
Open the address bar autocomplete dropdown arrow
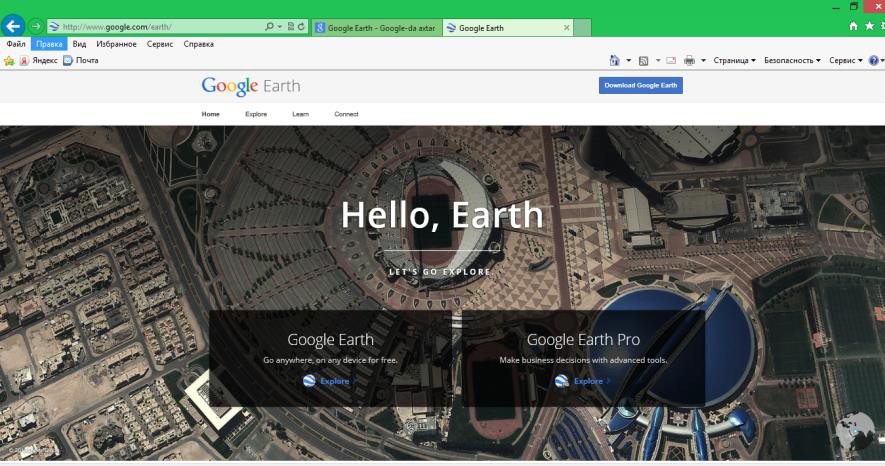280,27
